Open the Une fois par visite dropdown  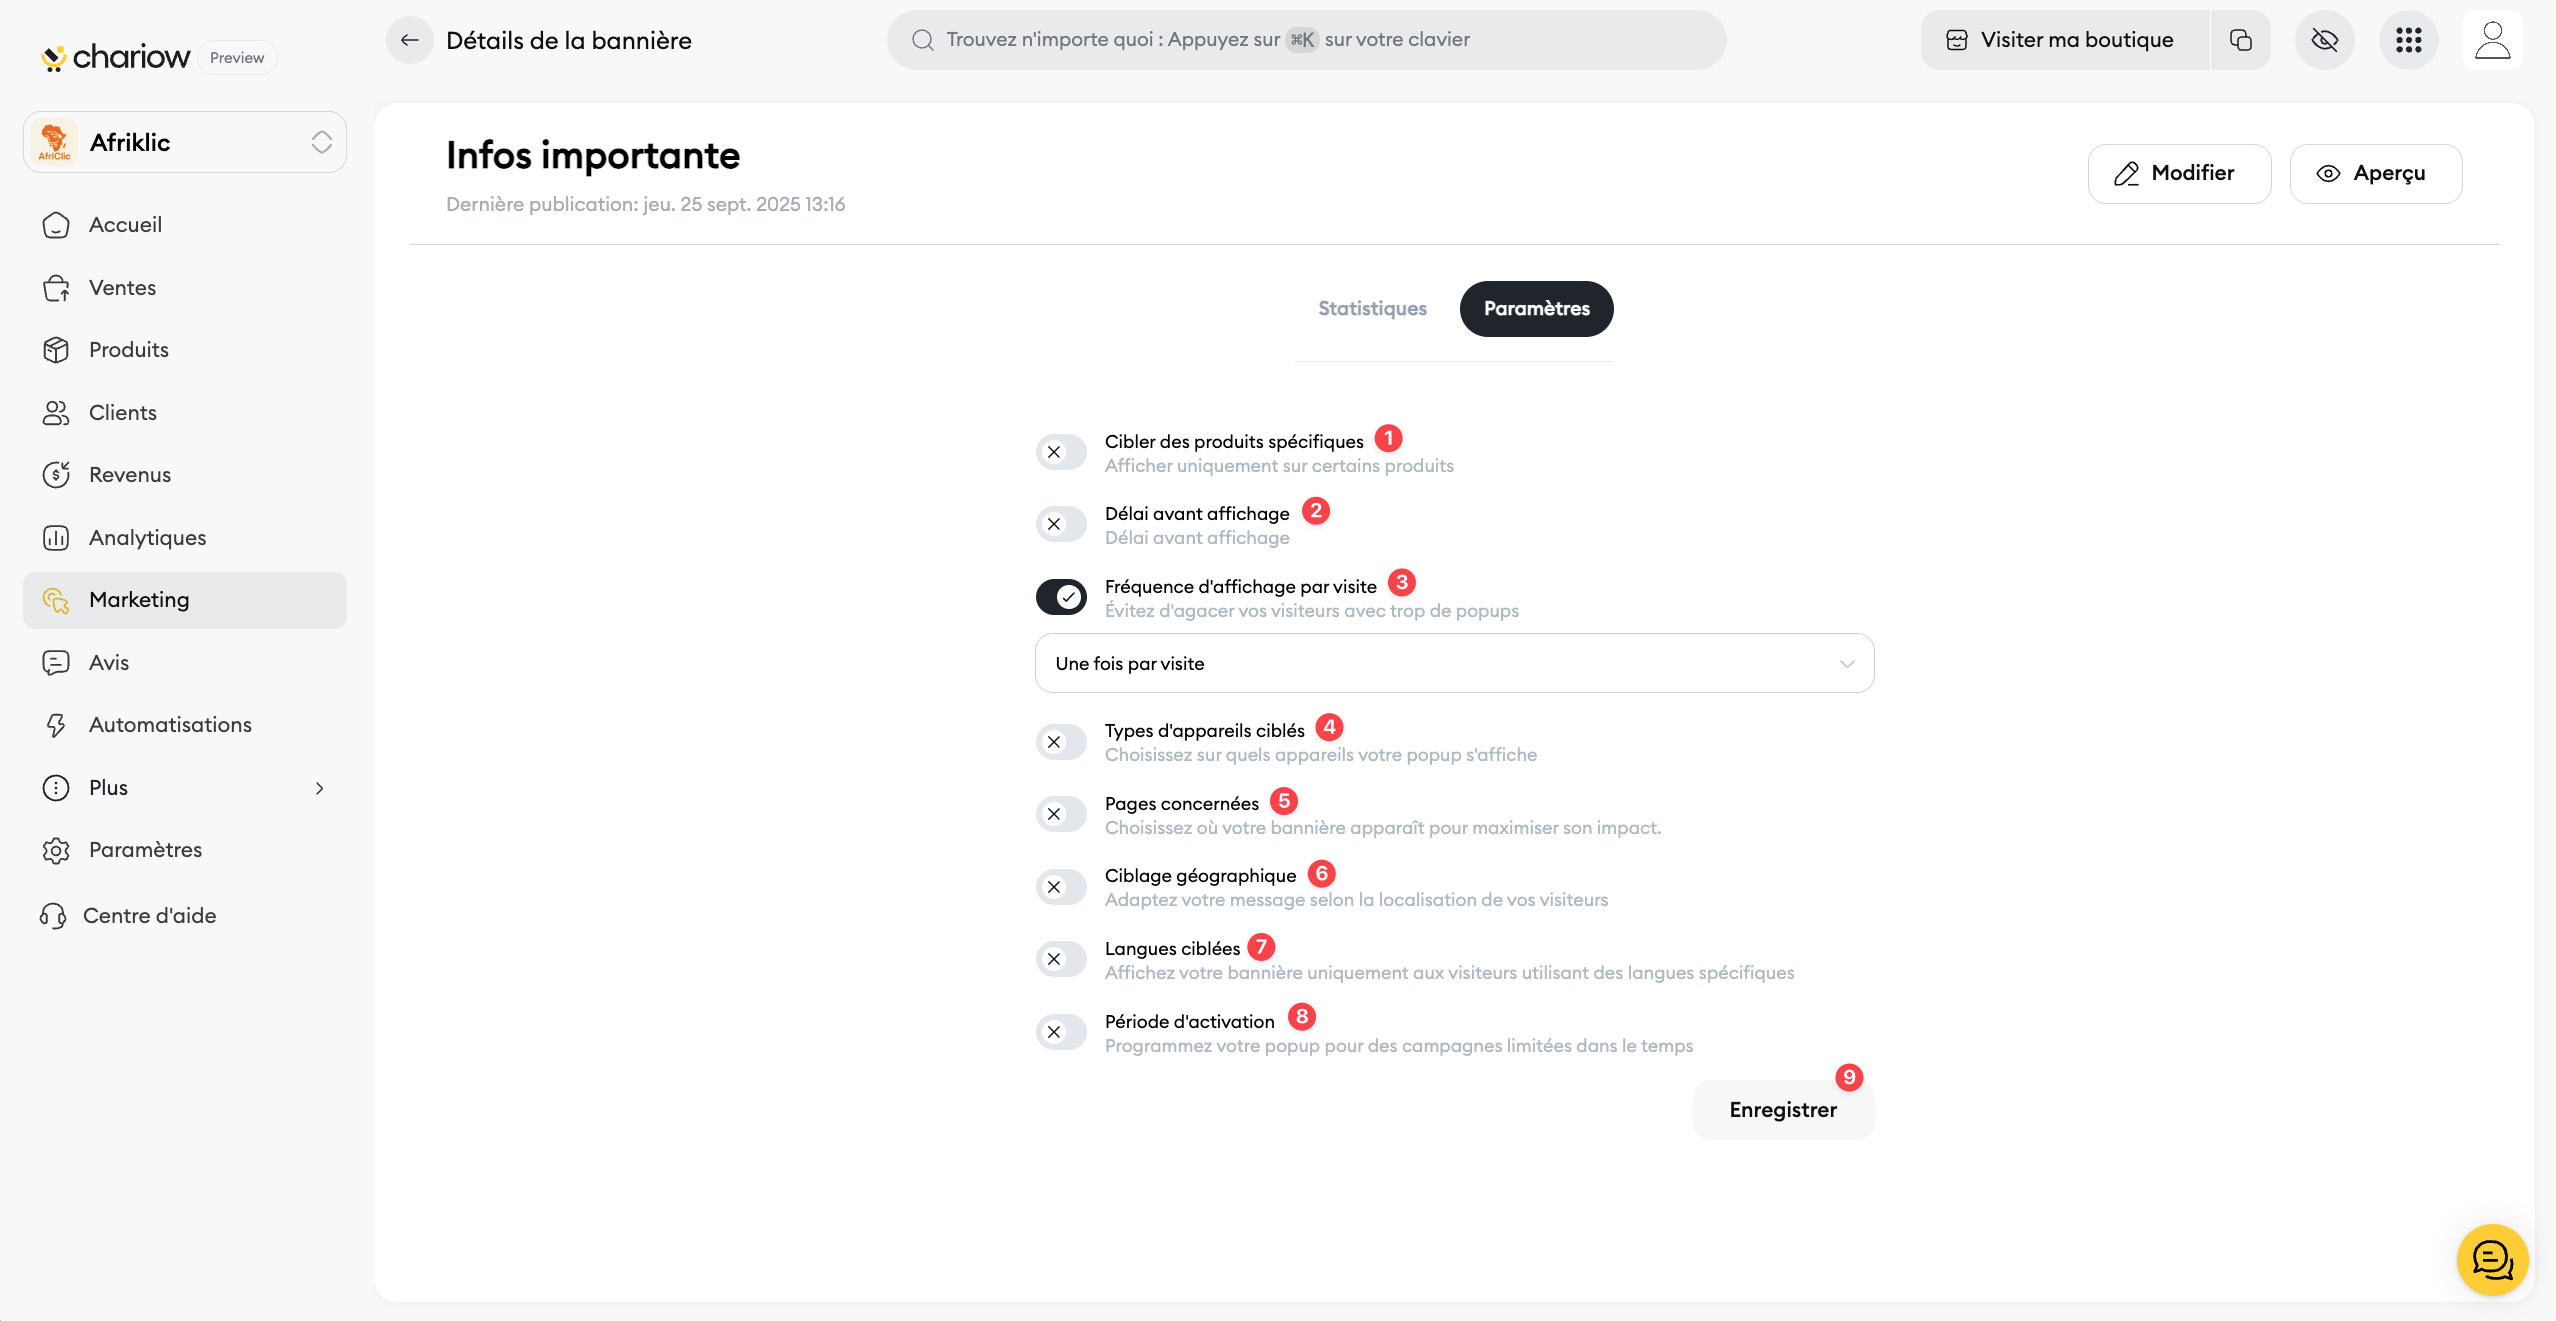[x=1454, y=663]
